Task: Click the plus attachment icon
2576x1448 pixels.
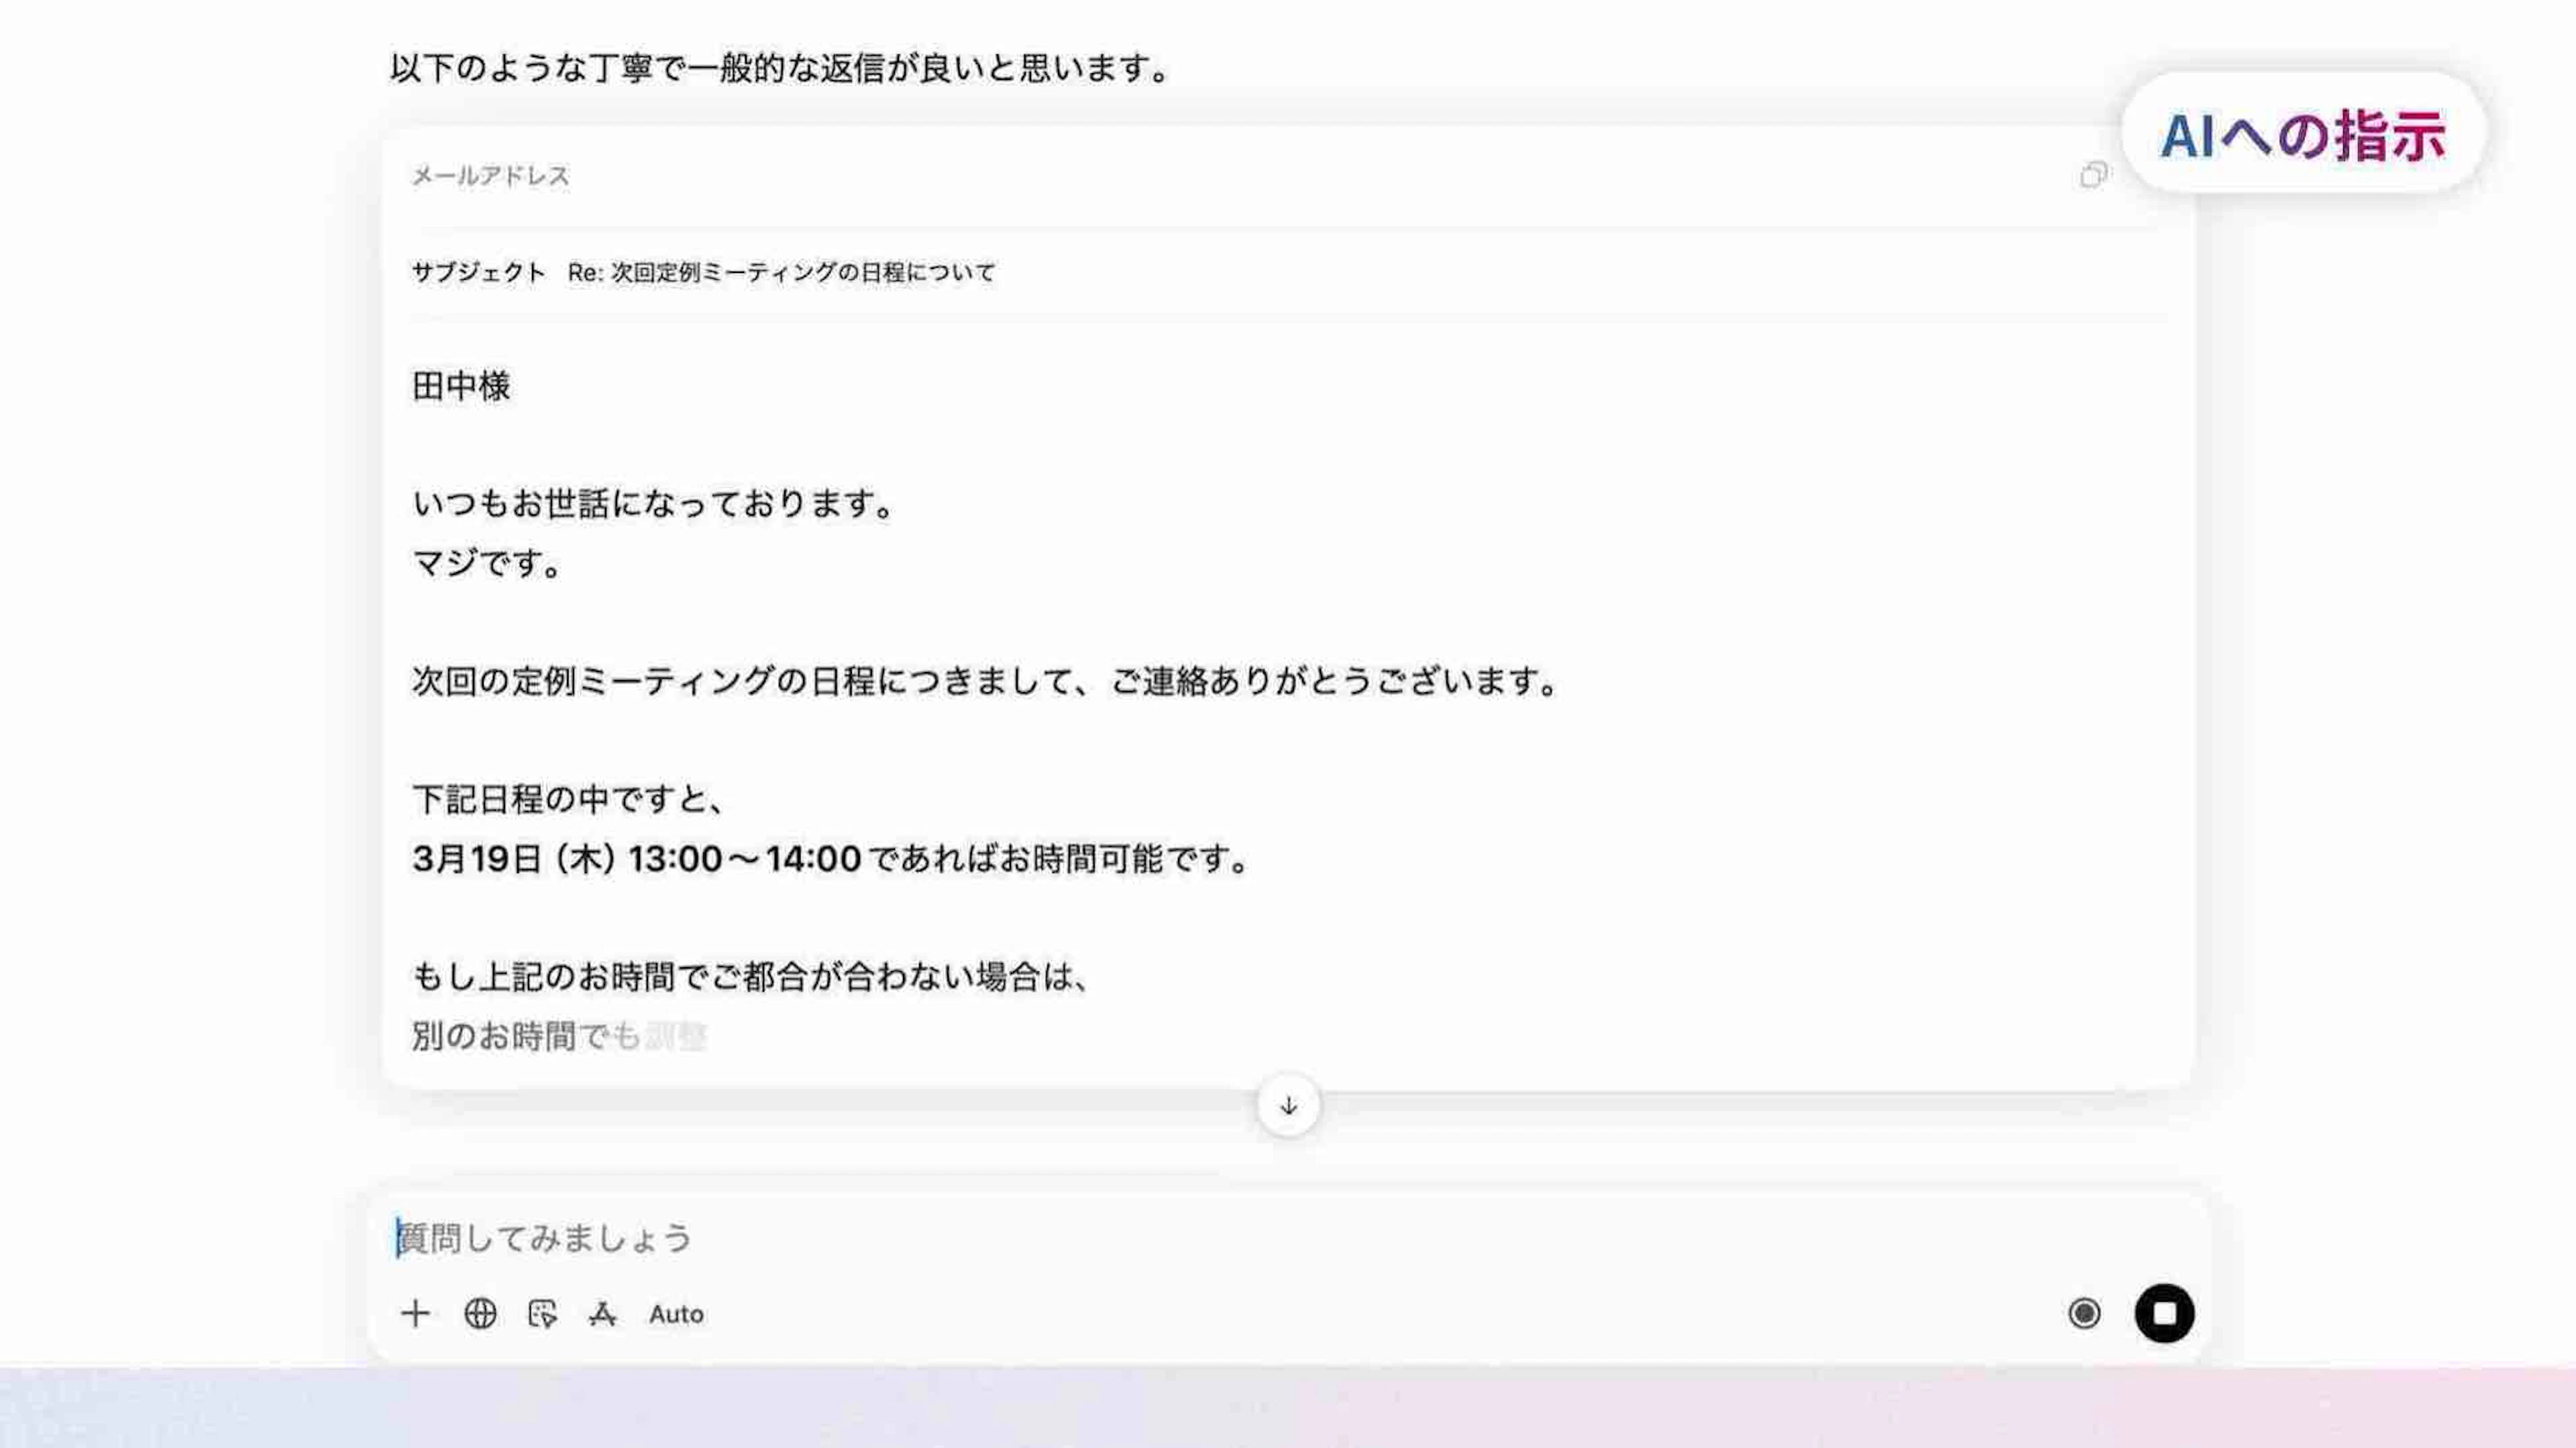Action: (x=415, y=1313)
